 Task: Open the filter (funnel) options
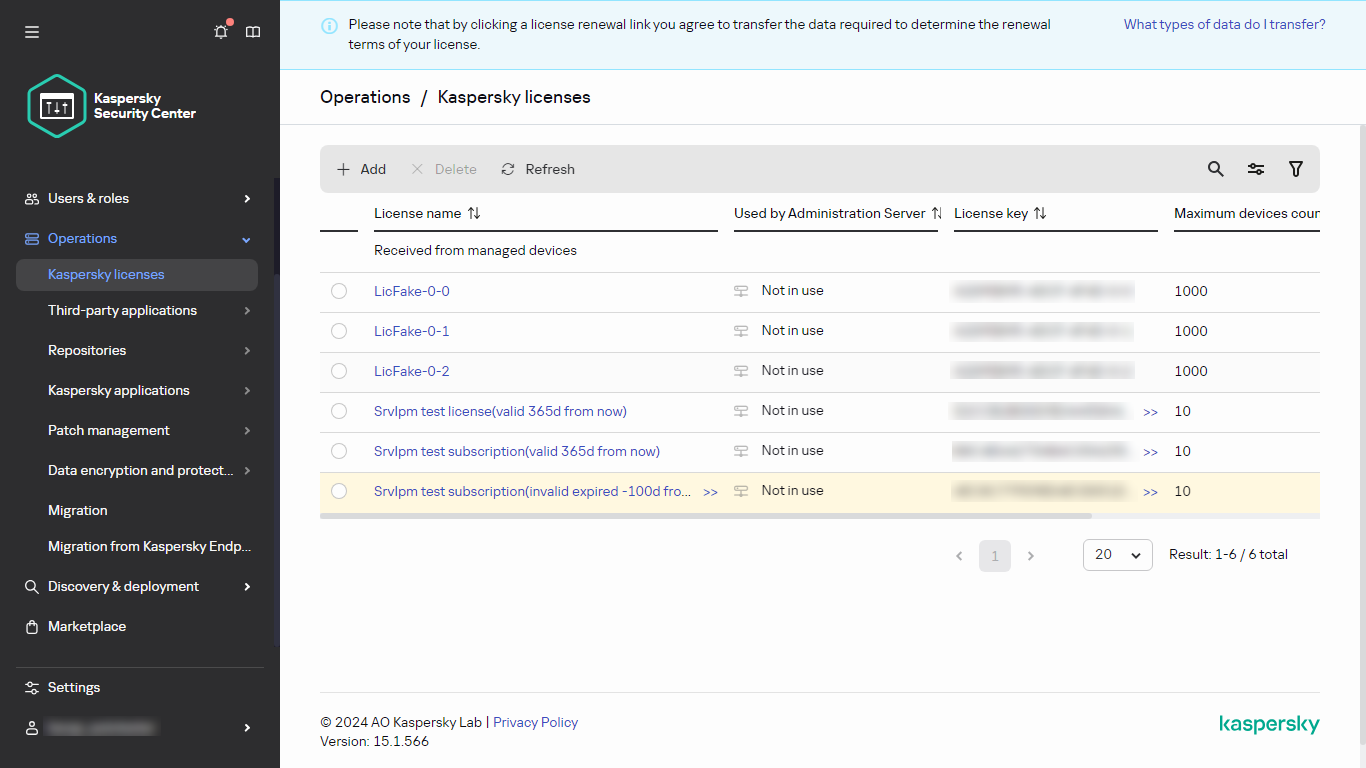1296,169
